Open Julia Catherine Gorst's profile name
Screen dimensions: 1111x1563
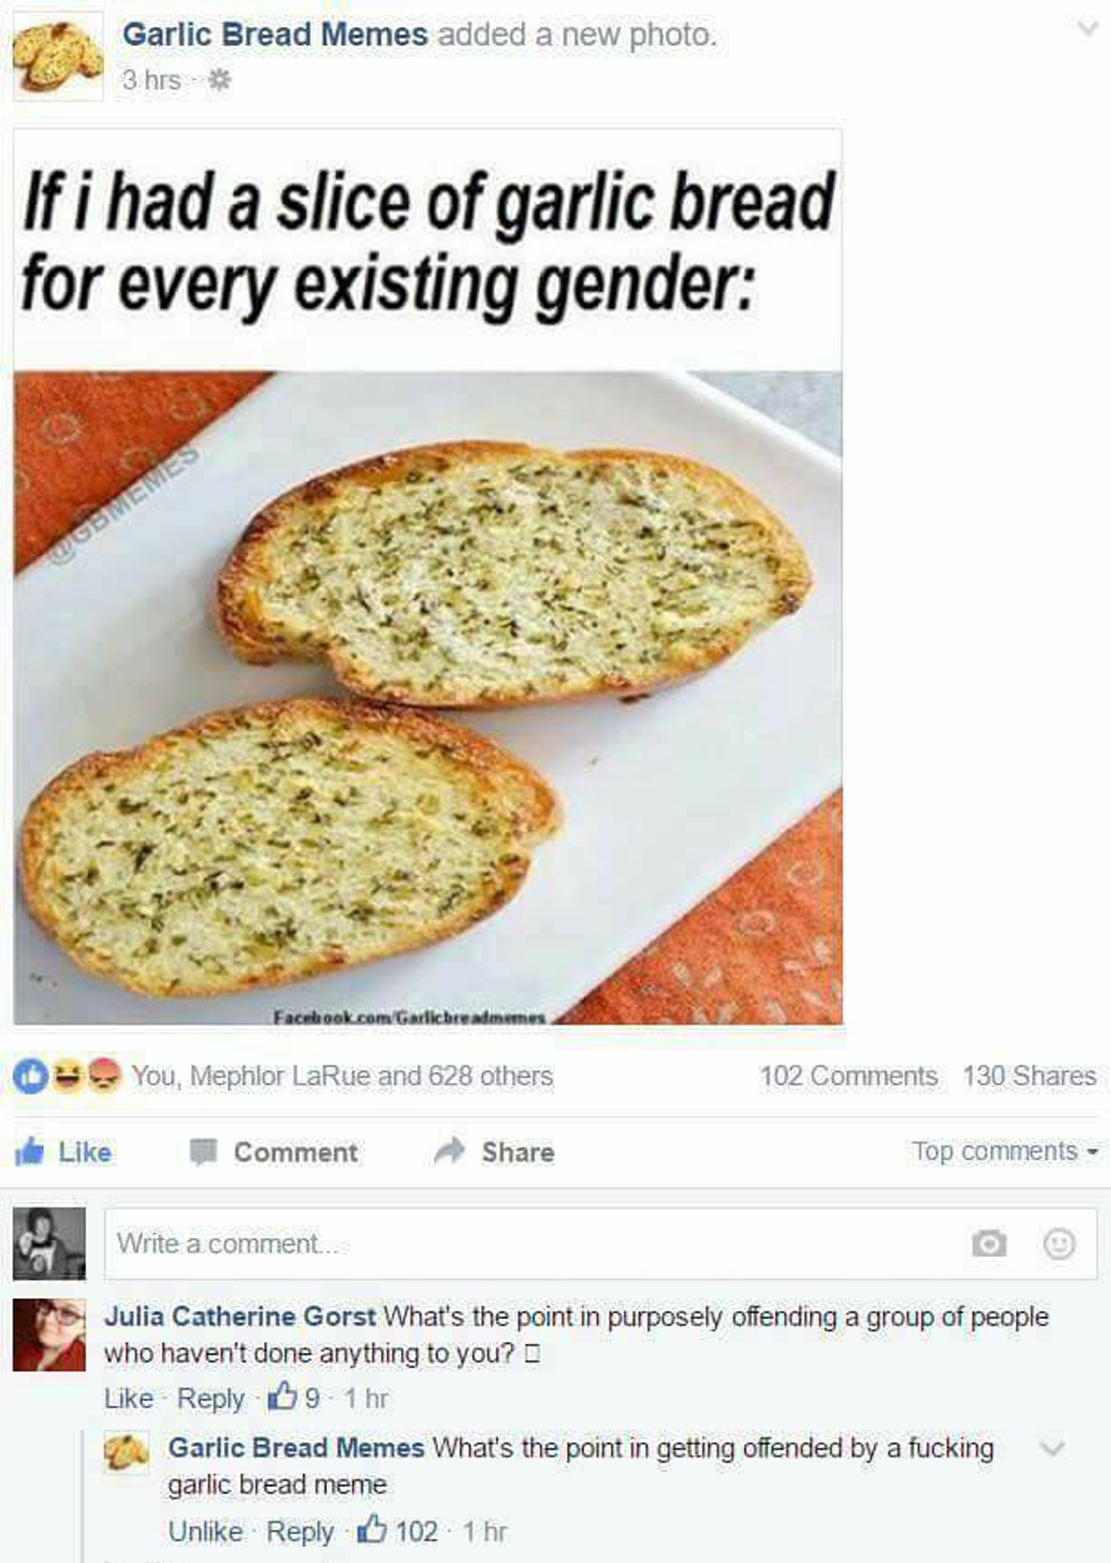pos(240,1316)
